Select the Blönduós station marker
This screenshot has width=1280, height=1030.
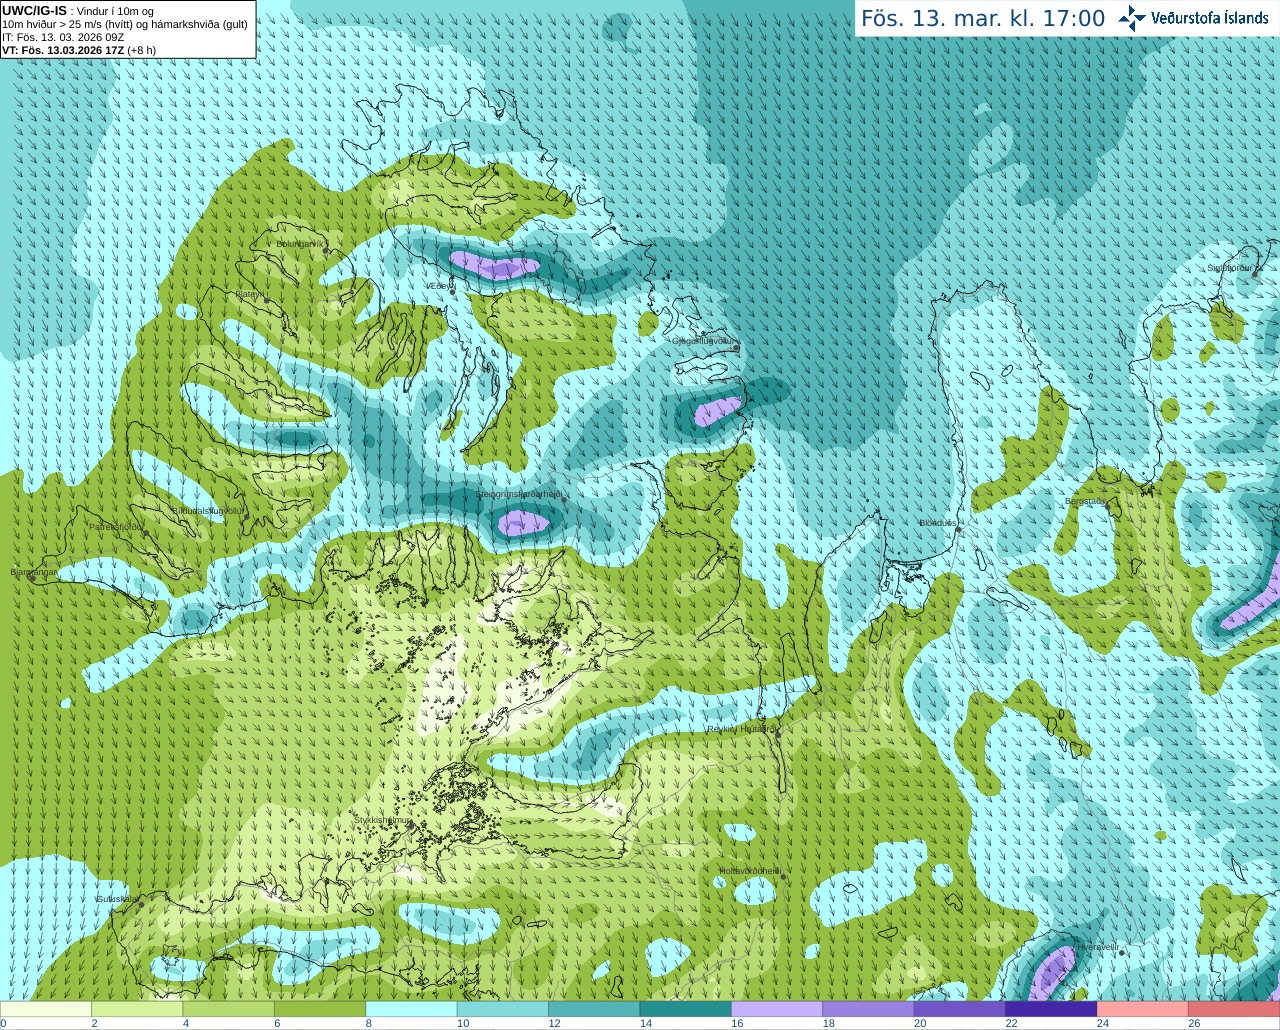958,529
